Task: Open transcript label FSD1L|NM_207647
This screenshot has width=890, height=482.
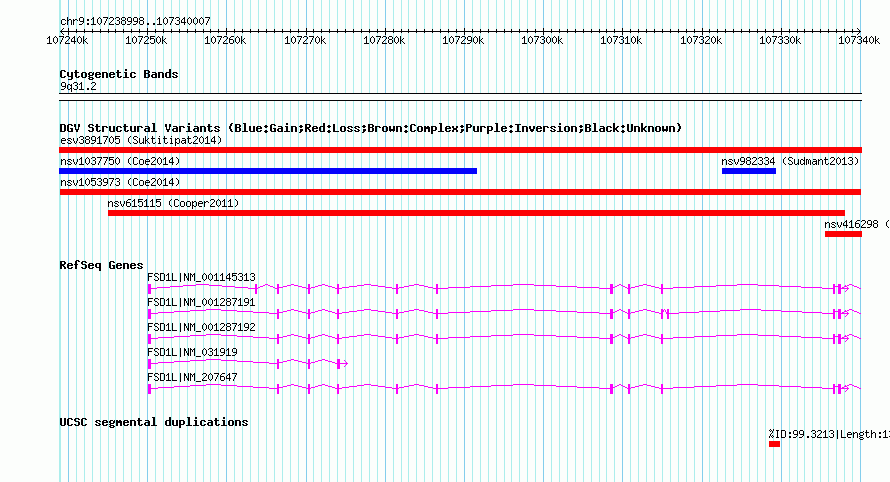Action: tap(192, 377)
